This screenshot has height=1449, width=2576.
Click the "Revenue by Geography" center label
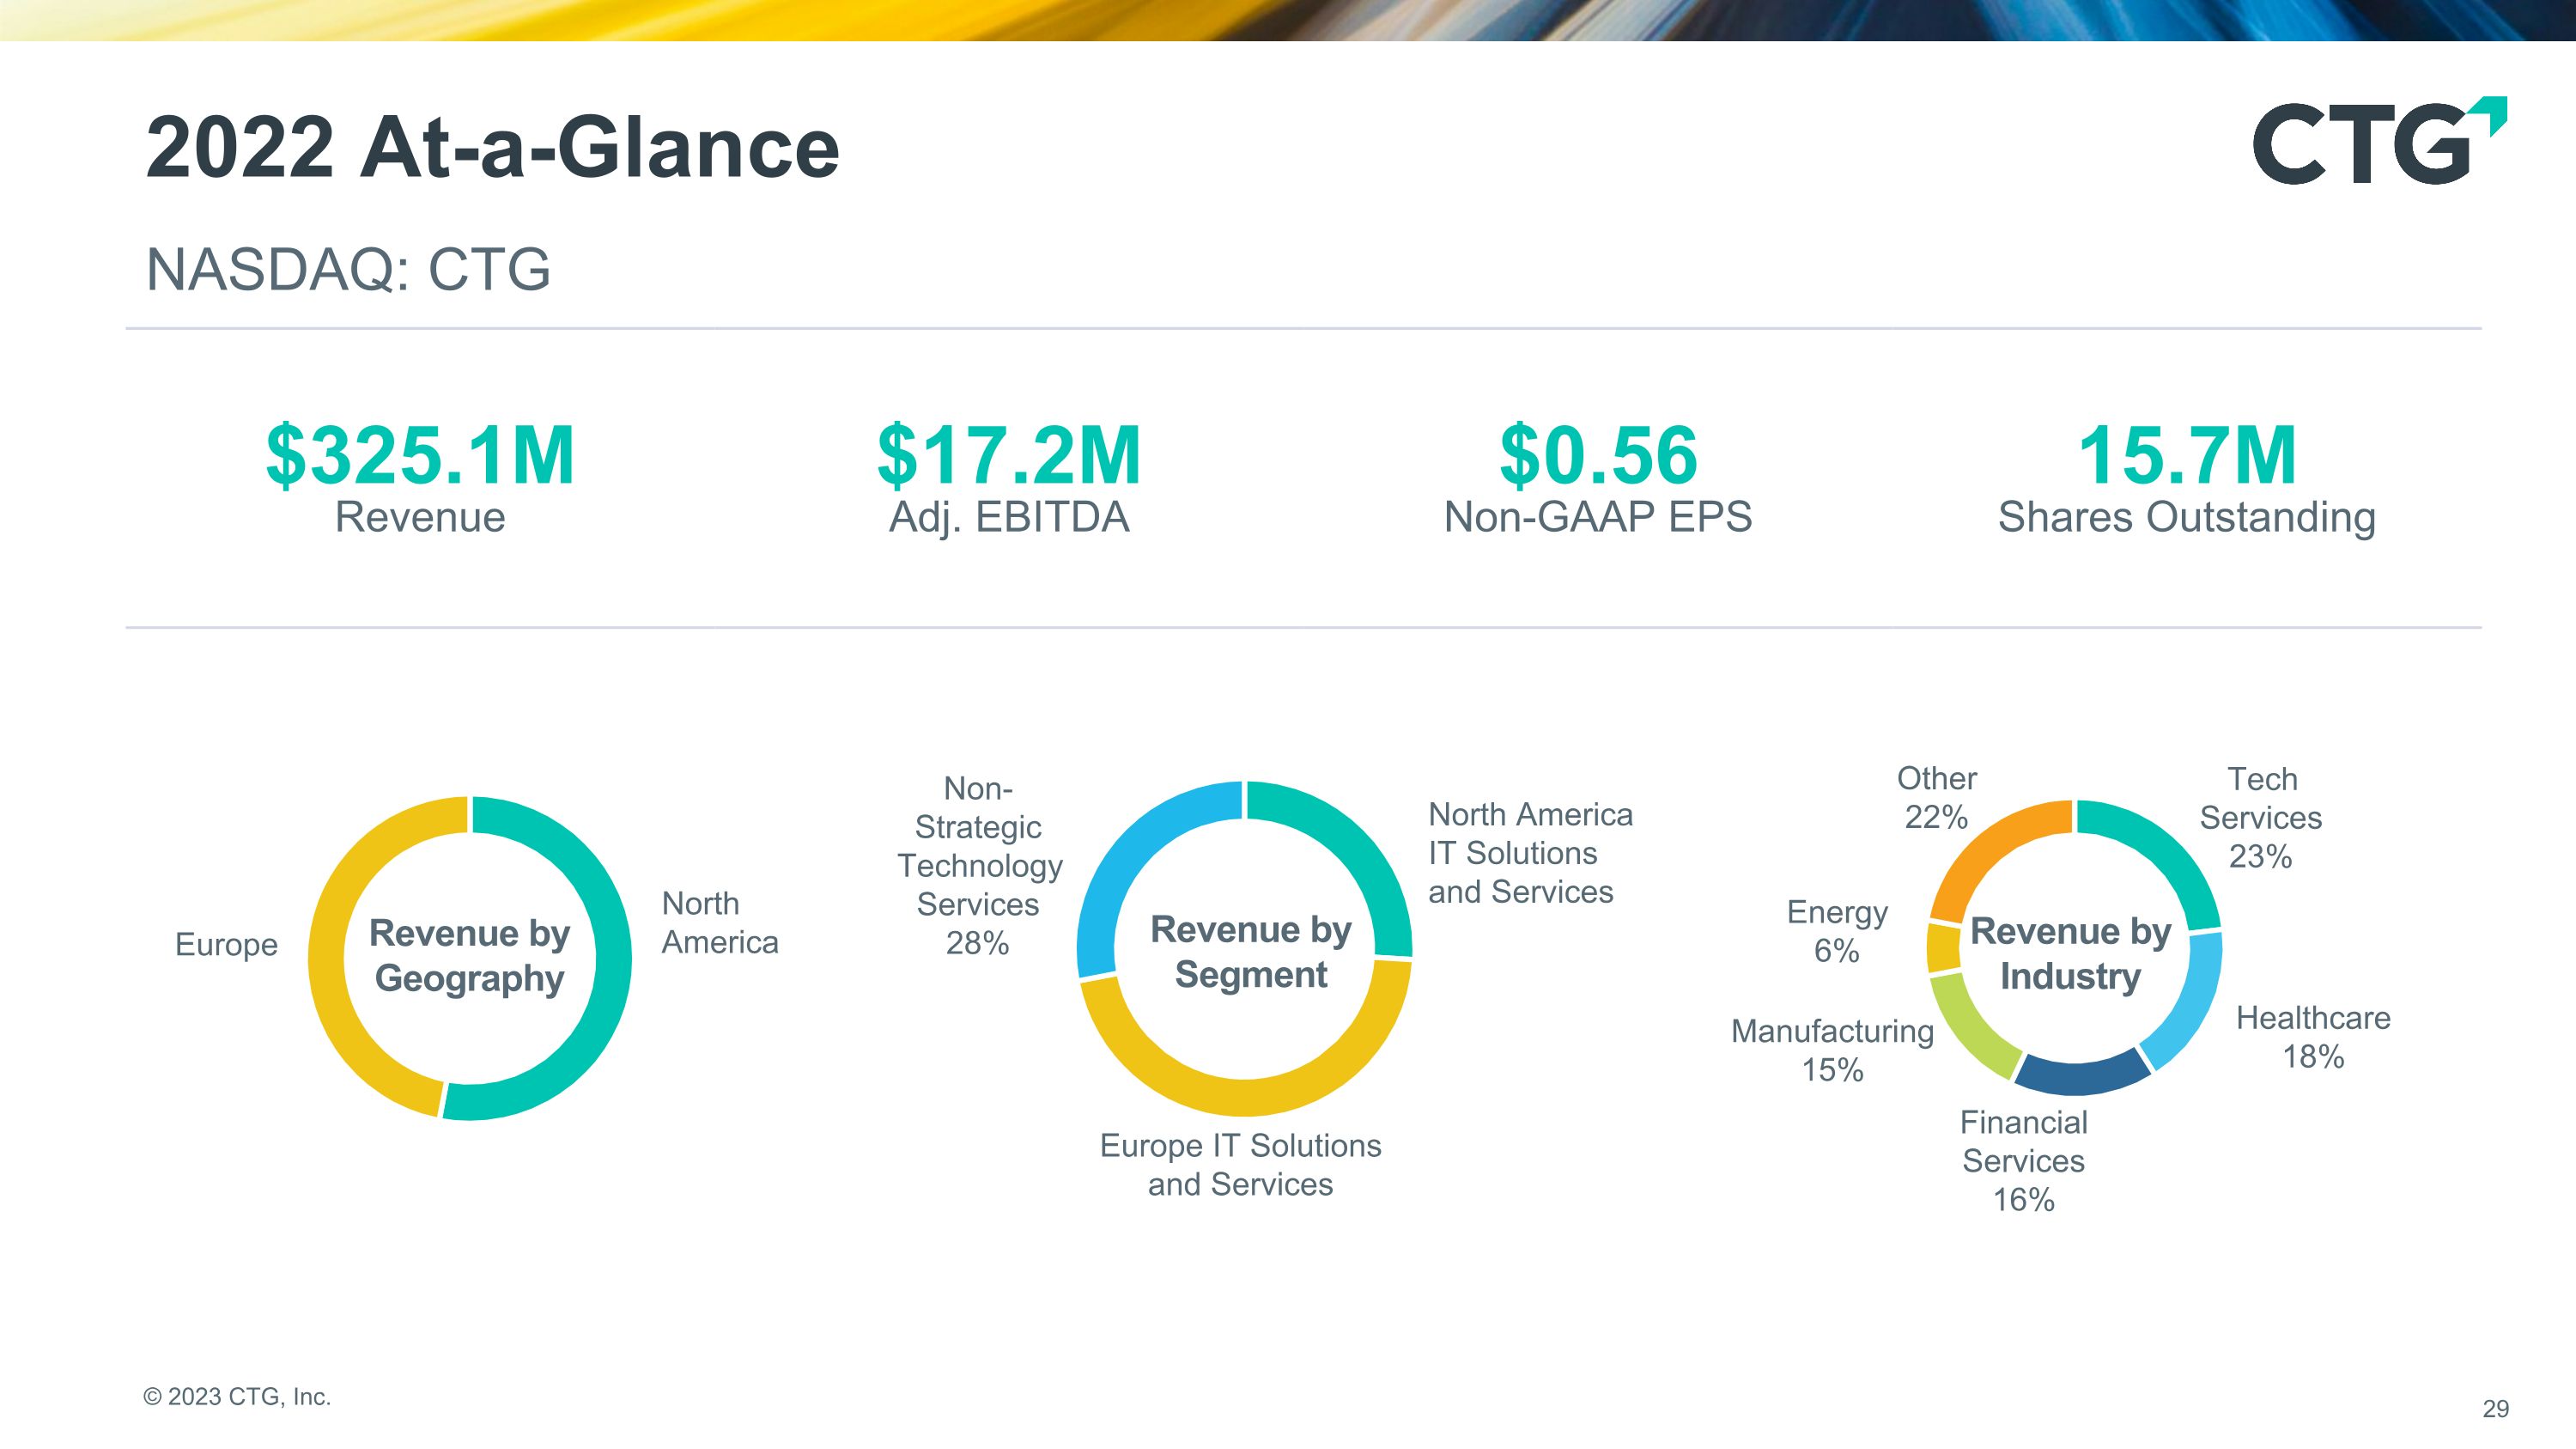click(x=469, y=955)
